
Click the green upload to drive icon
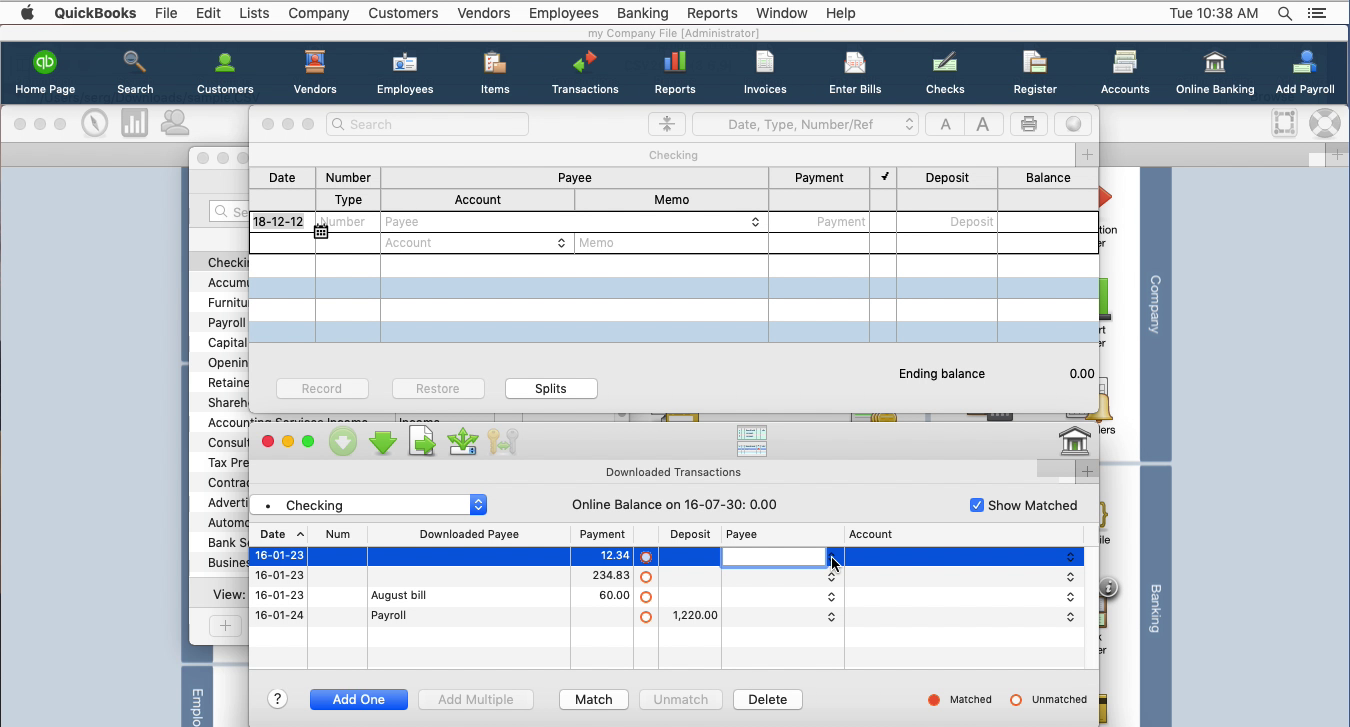tap(463, 441)
